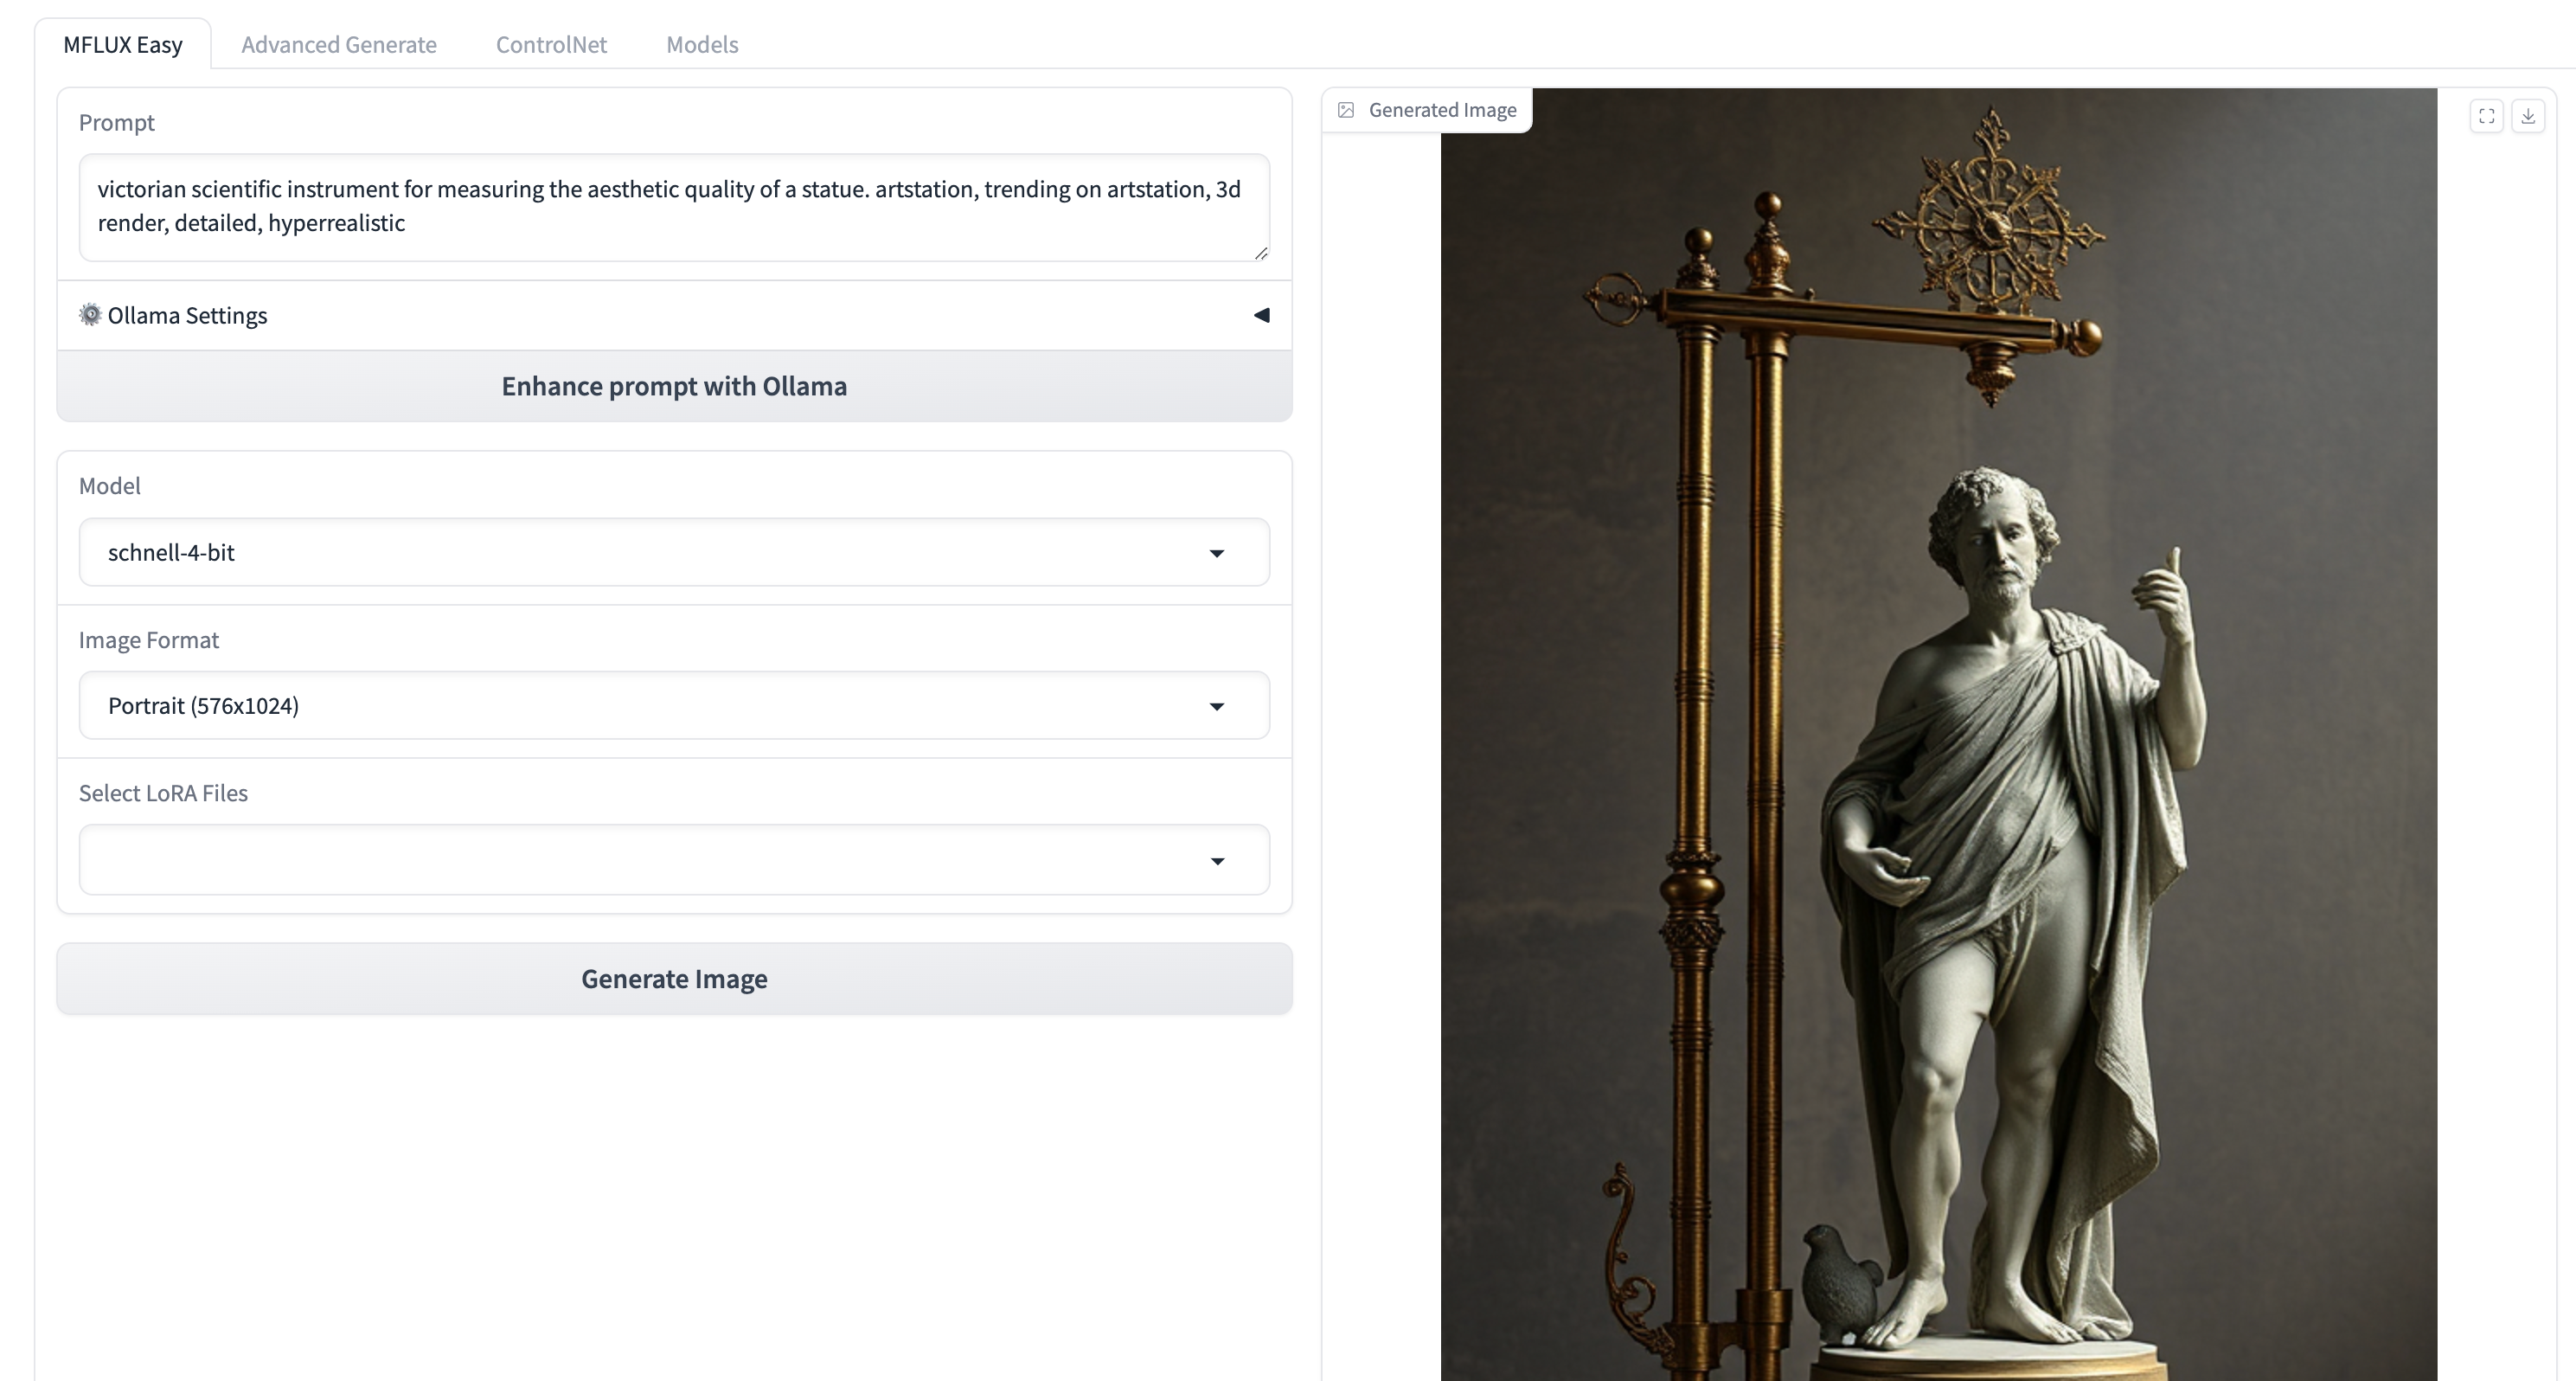
Task: View the generated image fullscreen
Action: (2486, 116)
